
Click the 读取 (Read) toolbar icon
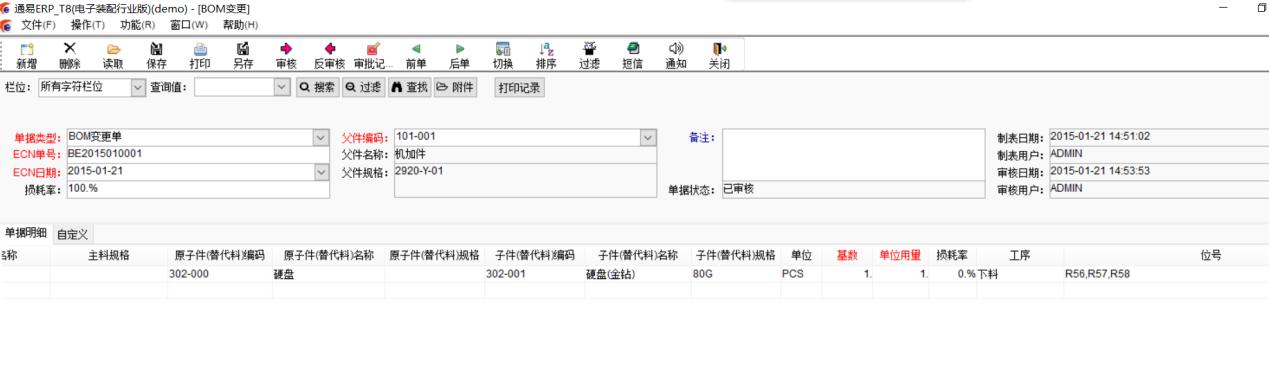click(x=113, y=55)
